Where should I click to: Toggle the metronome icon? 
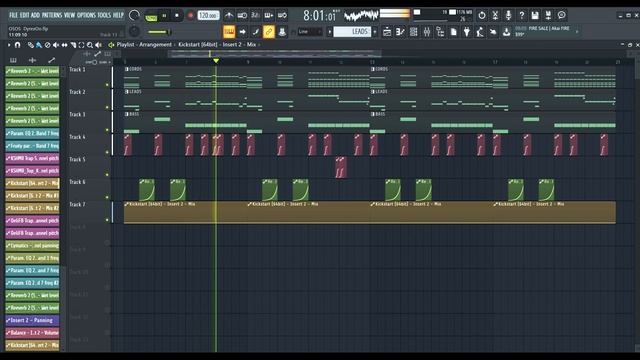(229, 16)
